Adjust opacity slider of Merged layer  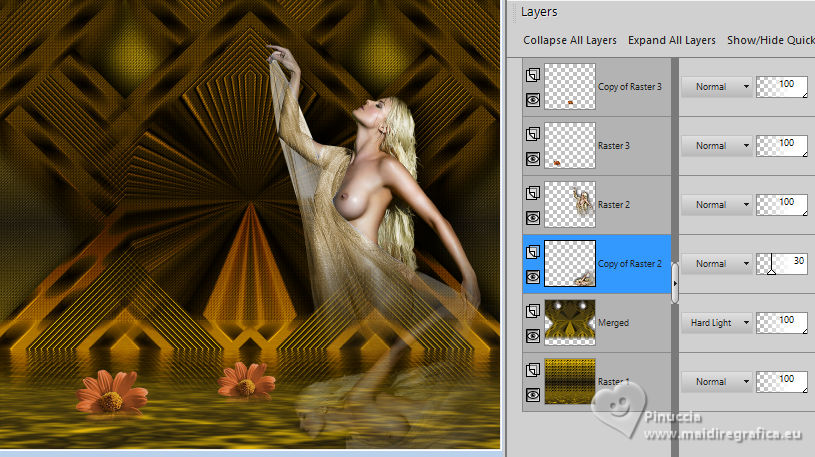coord(782,323)
